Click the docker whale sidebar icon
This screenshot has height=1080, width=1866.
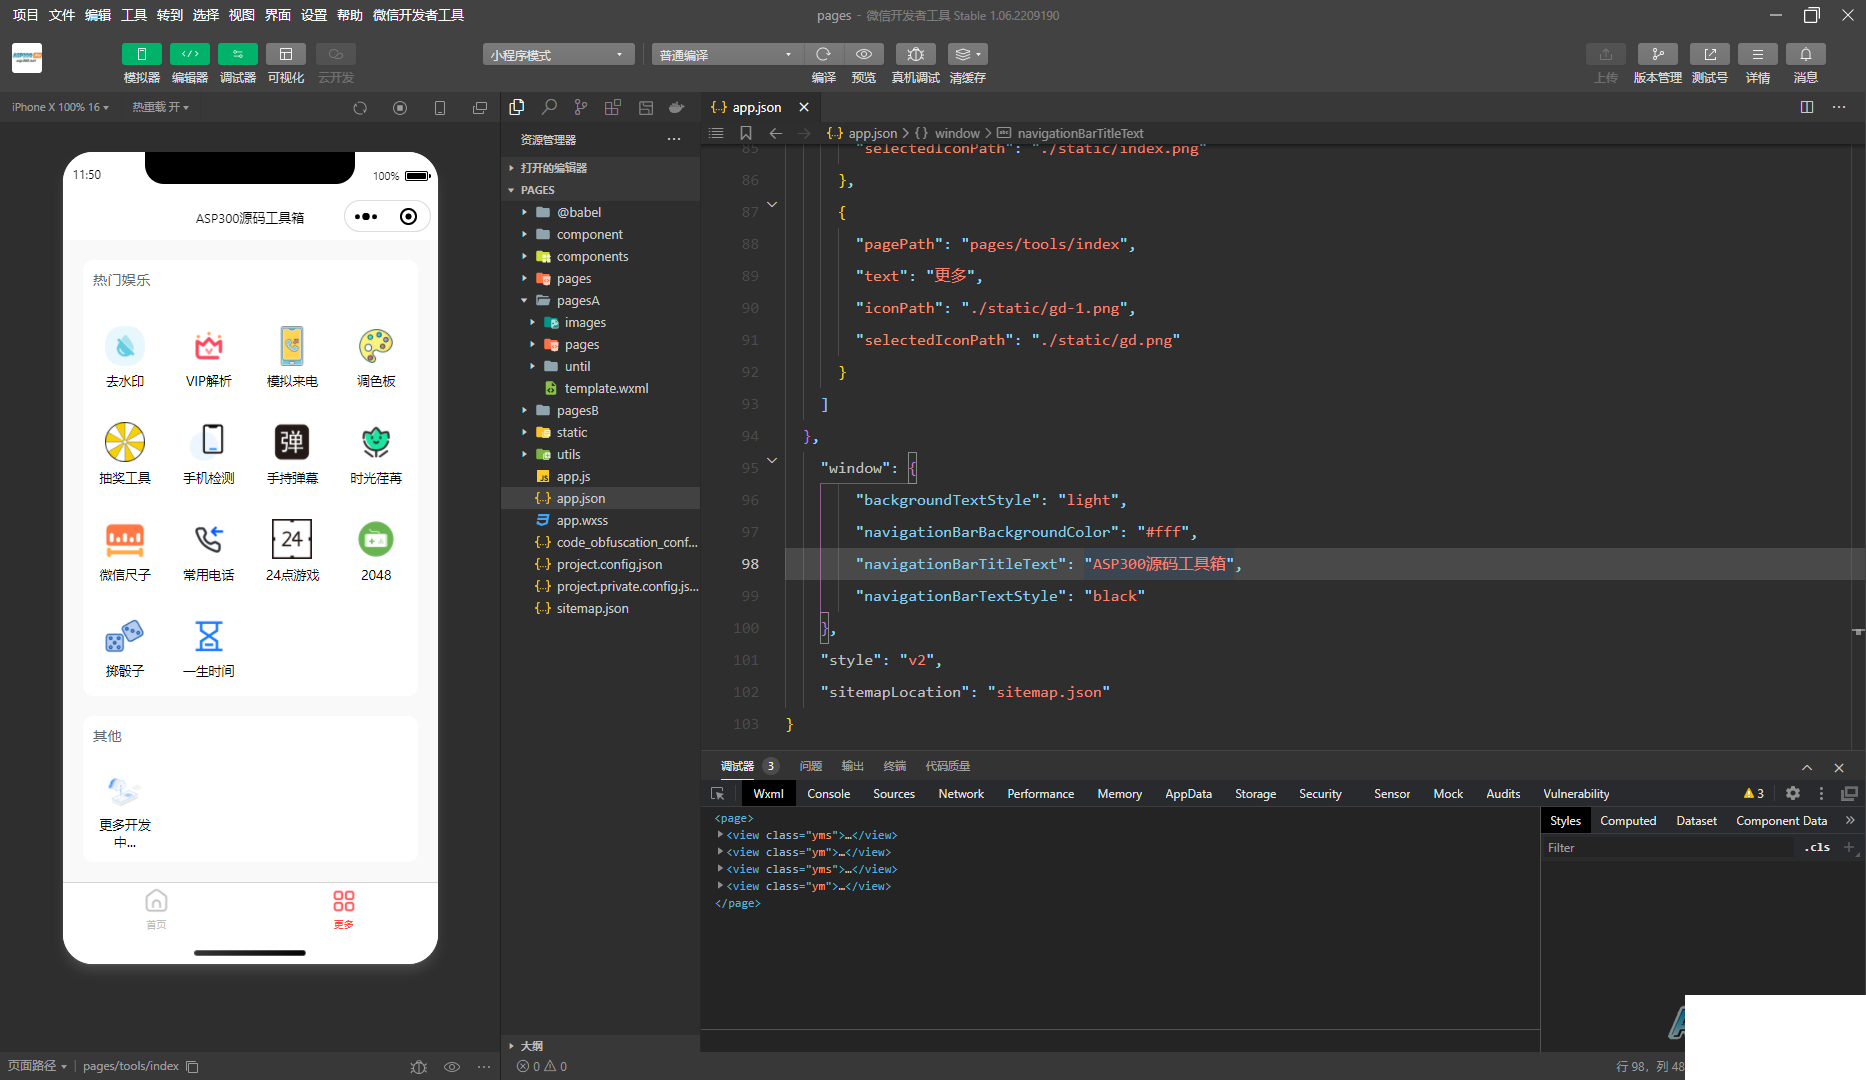pyautogui.click(x=677, y=107)
